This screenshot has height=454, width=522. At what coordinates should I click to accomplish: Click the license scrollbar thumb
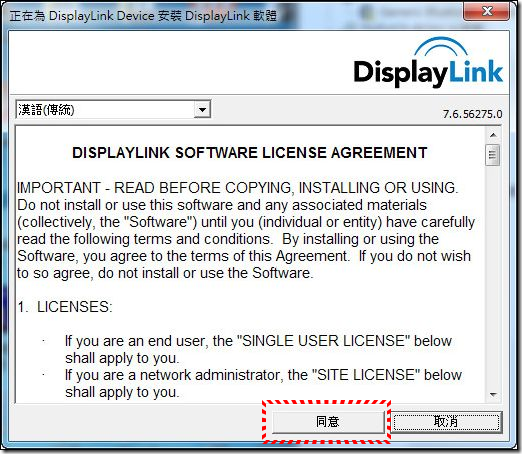(492, 155)
